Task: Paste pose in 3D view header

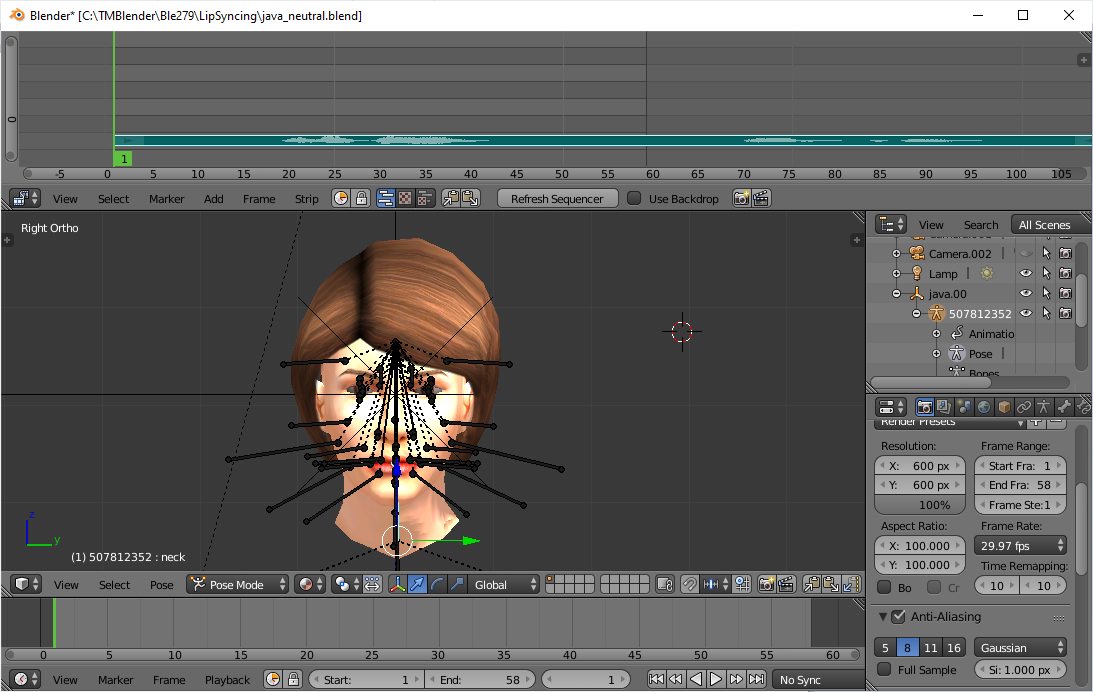Action: (832, 585)
